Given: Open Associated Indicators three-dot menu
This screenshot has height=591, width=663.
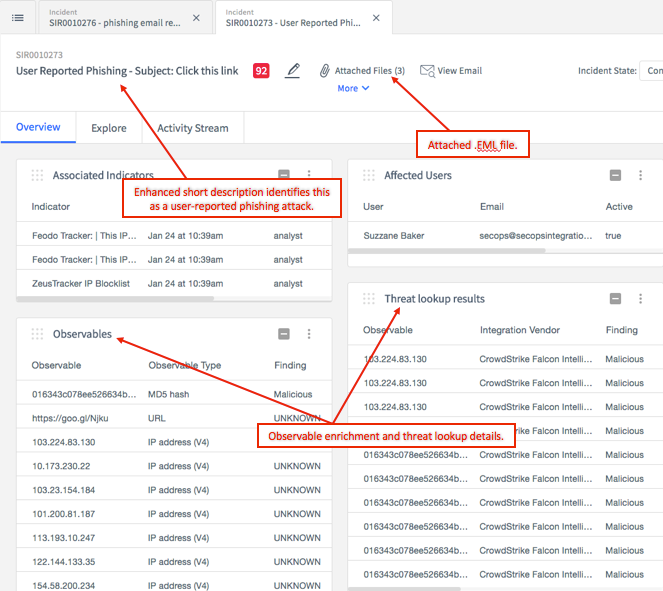Looking at the screenshot, I should (x=309, y=174).
